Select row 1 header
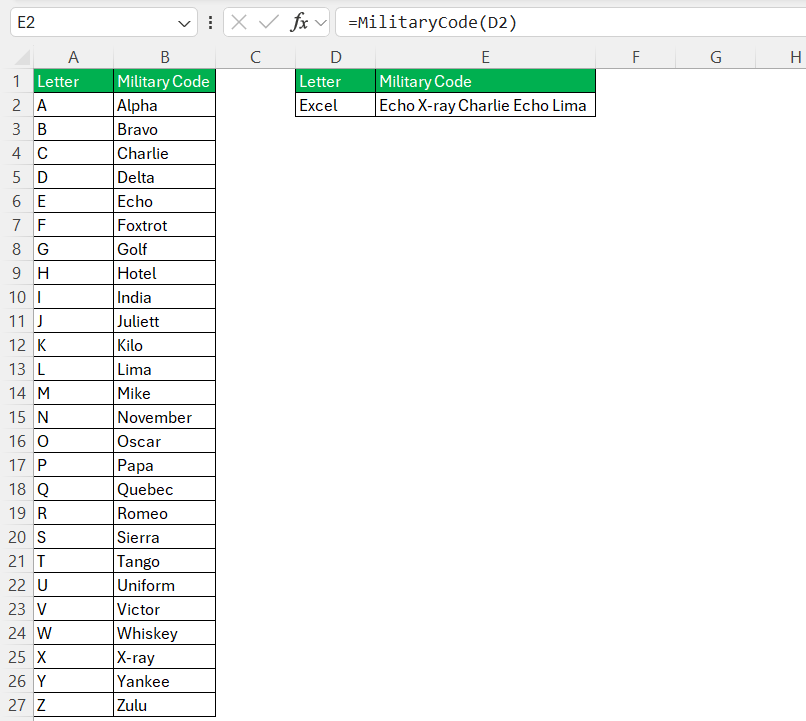The width and height of the screenshot is (806, 721). click(17, 81)
